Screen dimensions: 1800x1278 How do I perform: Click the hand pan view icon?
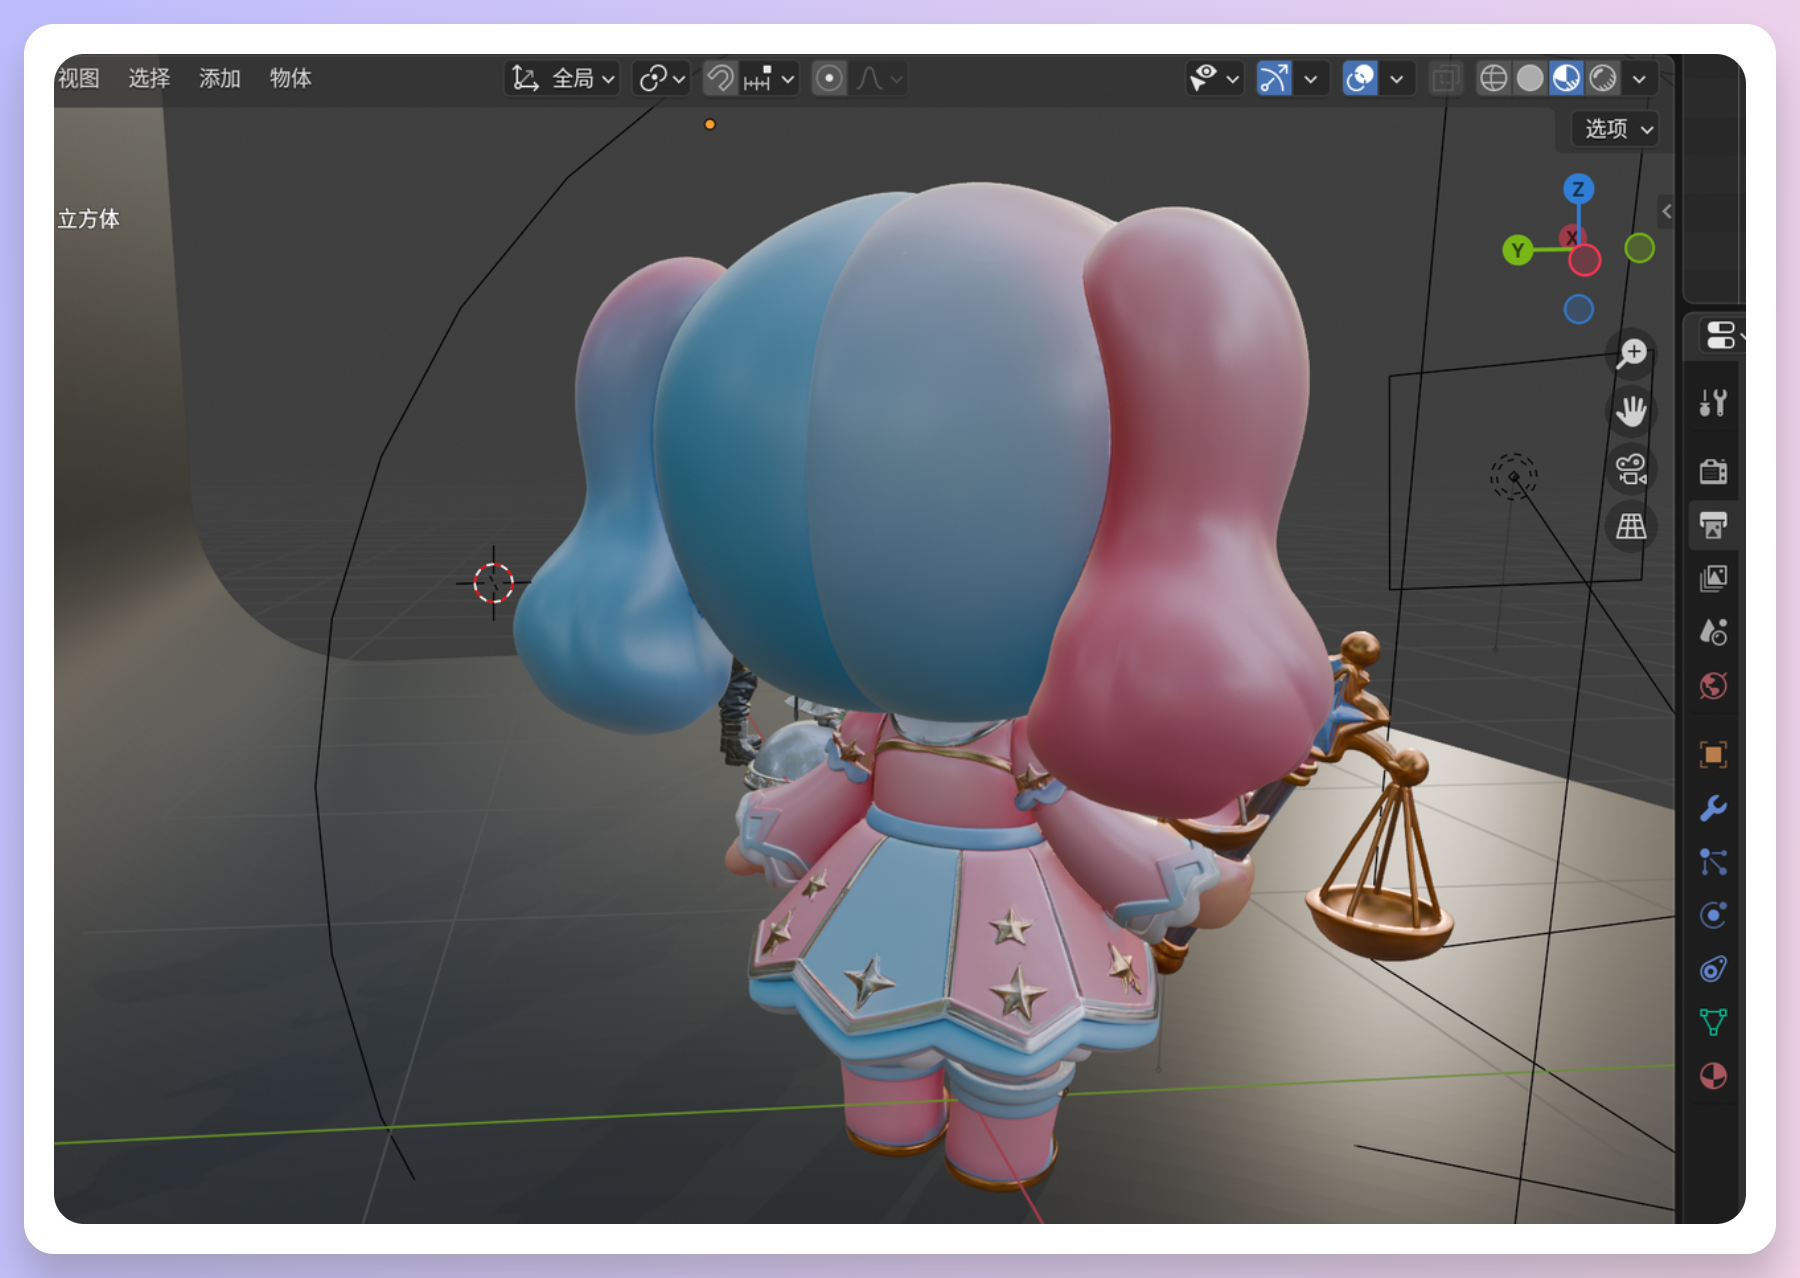tap(1632, 411)
